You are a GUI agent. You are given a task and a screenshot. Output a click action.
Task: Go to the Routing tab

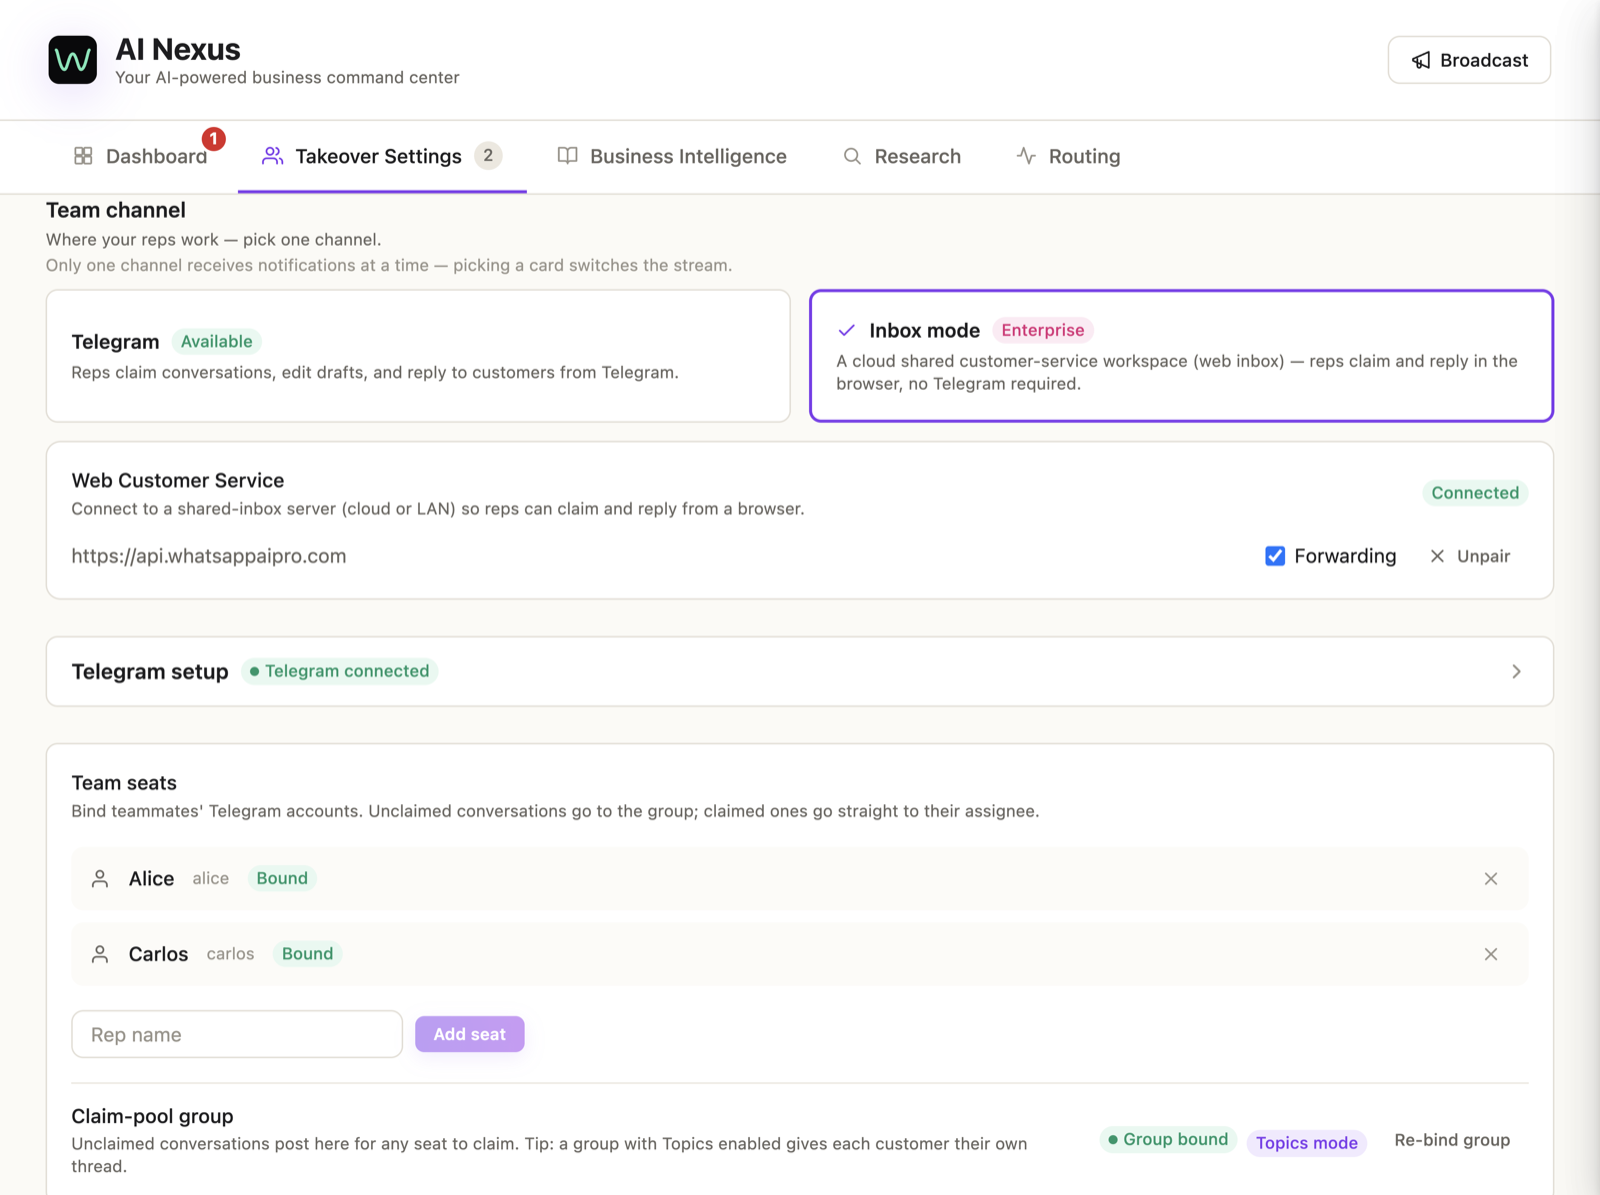1068,156
